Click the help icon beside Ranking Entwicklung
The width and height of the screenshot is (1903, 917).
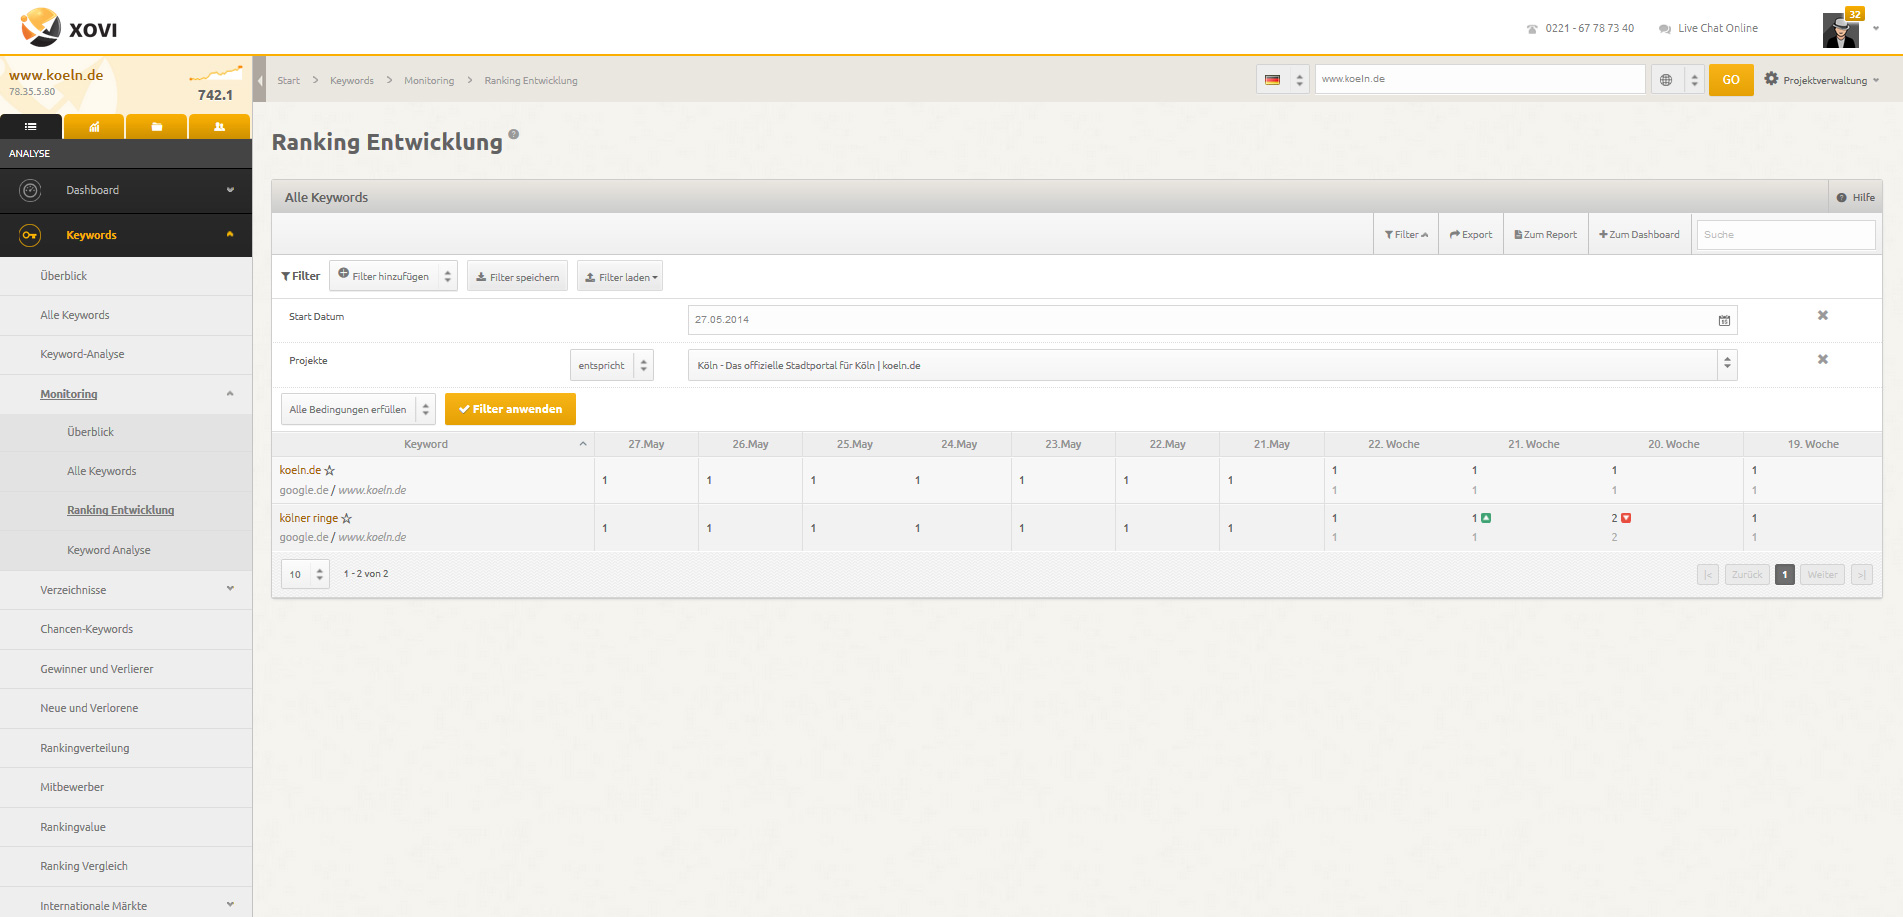pyautogui.click(x=514, y=134)
